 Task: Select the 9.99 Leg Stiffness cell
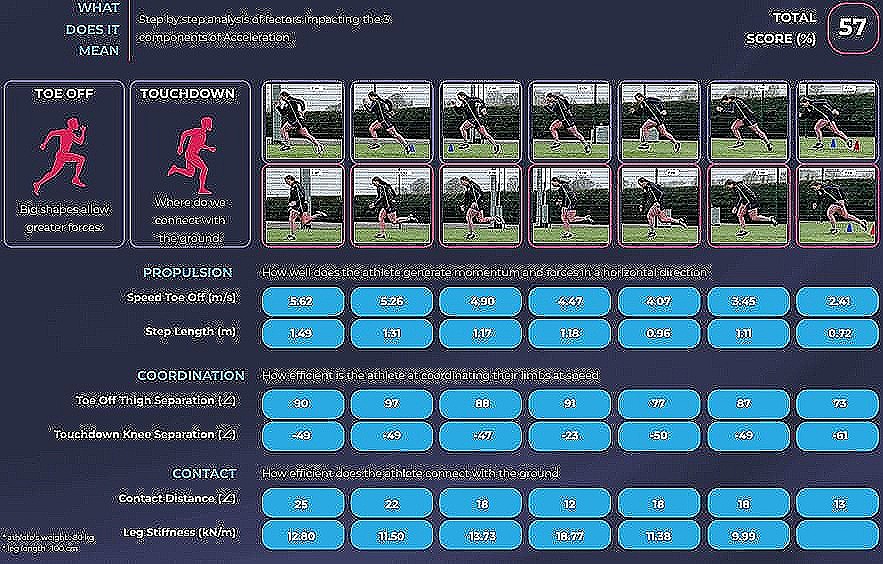tap(748, 535)
